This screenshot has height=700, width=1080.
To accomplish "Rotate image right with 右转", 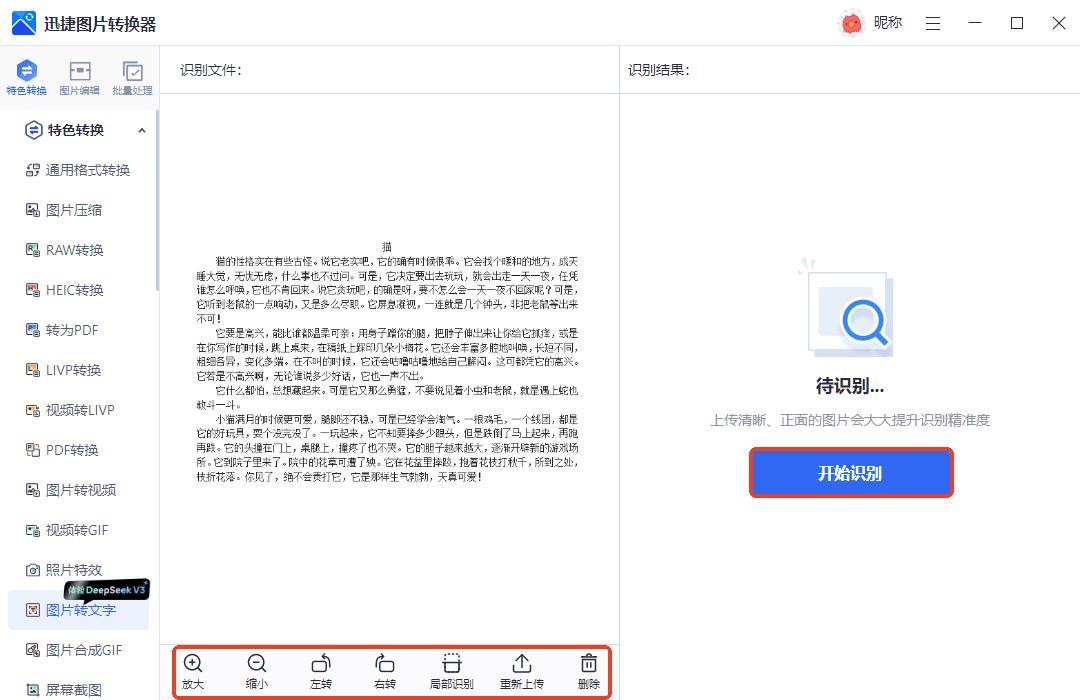I will tap(385, 664).
